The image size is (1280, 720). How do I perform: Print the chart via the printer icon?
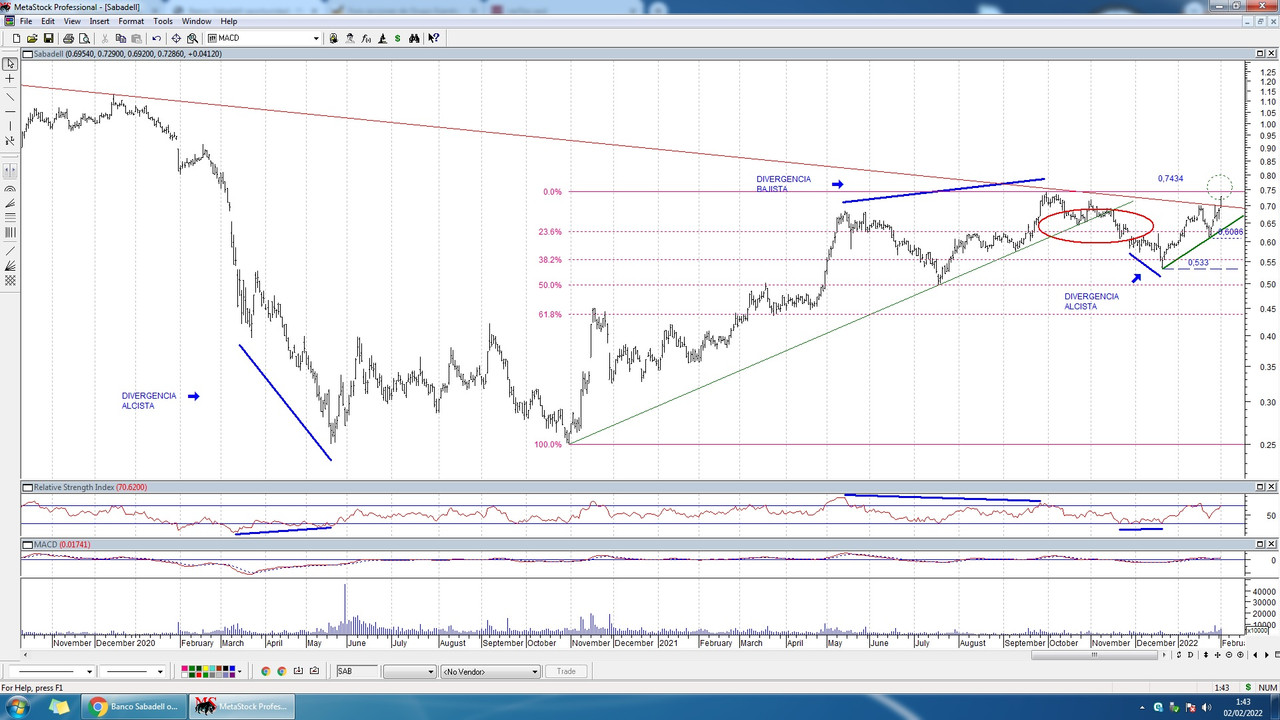(69, 38)
